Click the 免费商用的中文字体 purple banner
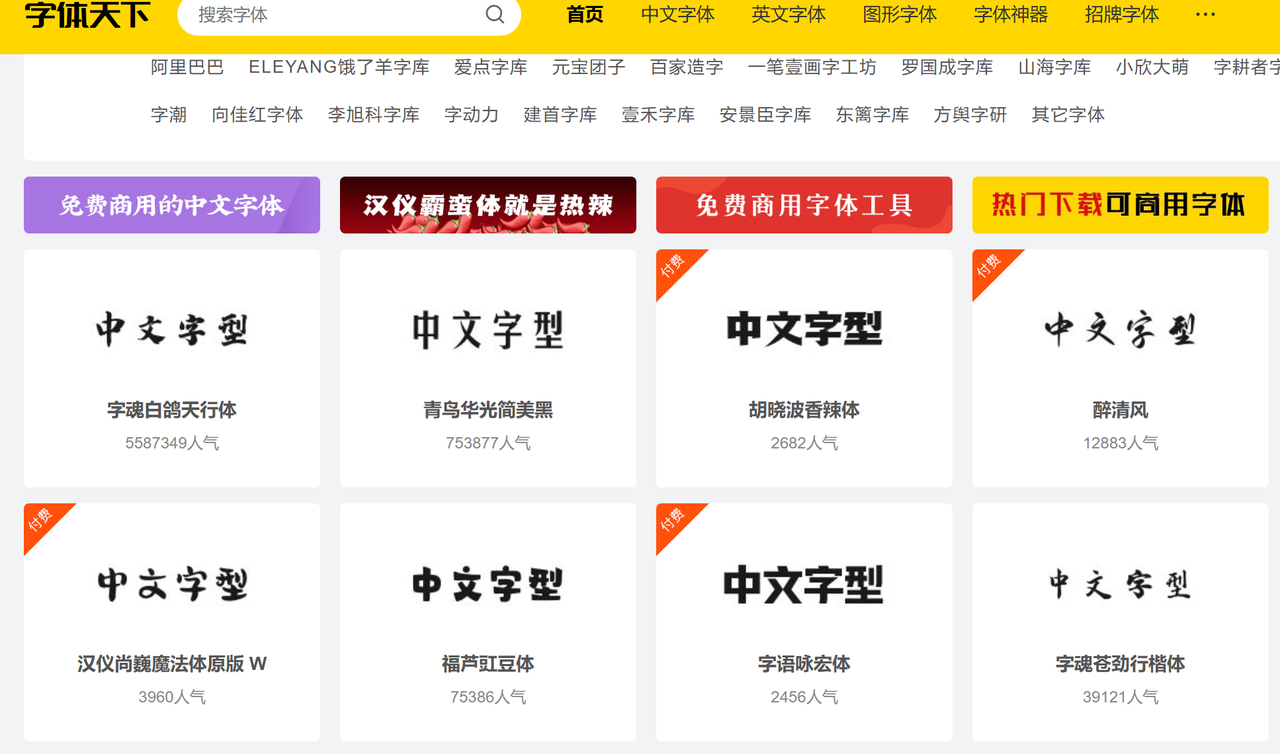1280x754 pixels. coord(172,205)
